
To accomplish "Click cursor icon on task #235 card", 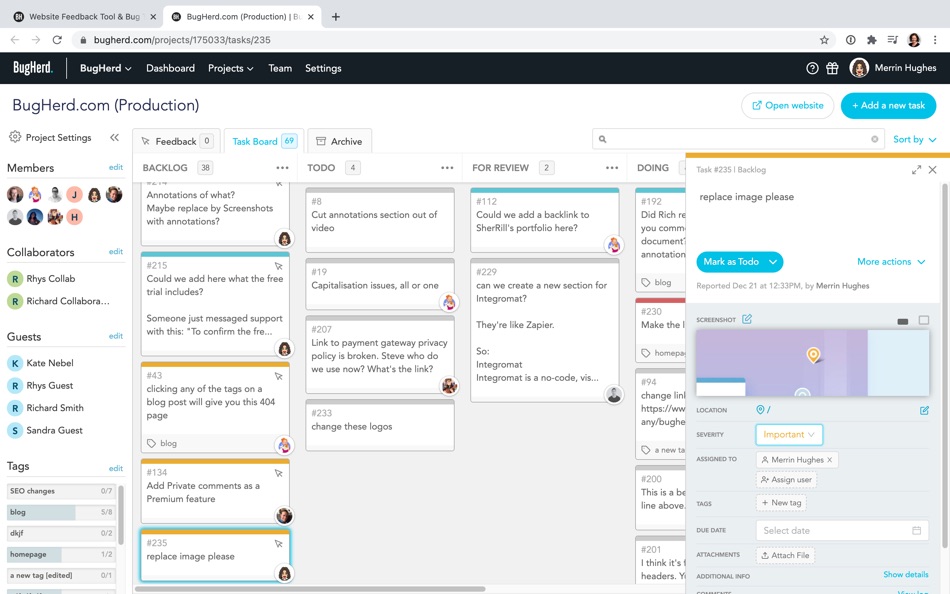I will [279, 544].
